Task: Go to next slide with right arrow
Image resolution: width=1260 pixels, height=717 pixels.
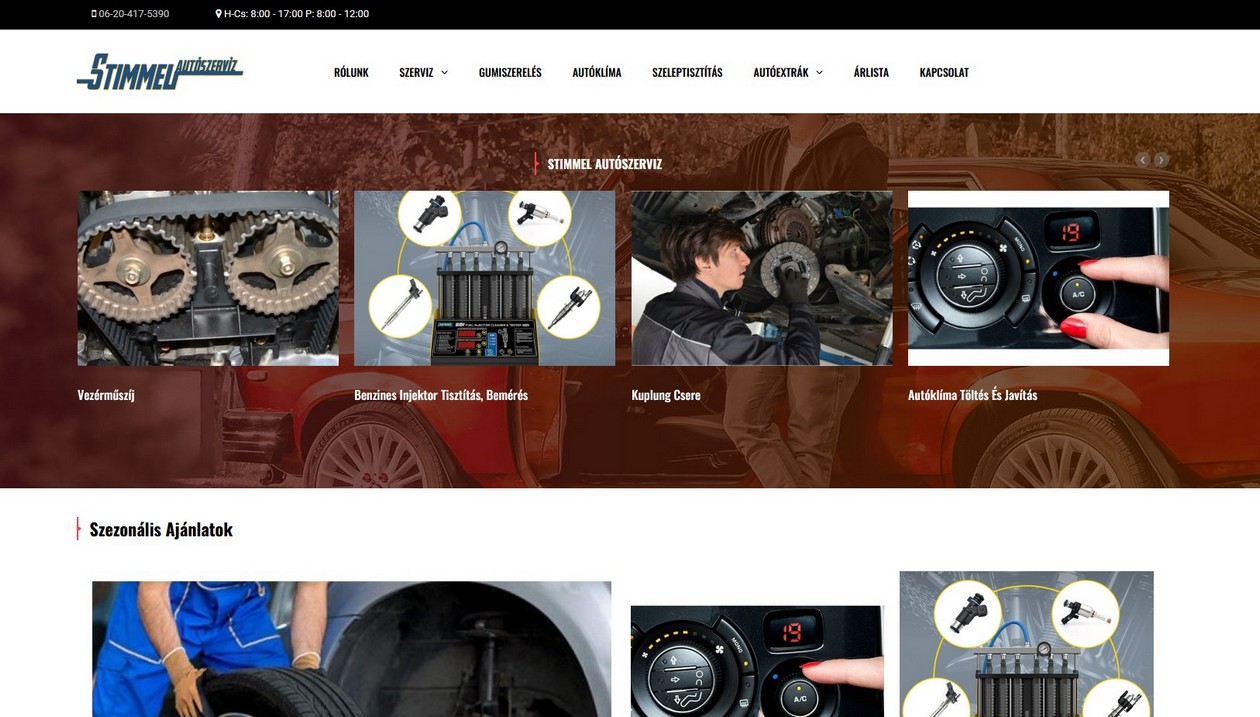Action: pyautogui.click(x=1161, y=159)
